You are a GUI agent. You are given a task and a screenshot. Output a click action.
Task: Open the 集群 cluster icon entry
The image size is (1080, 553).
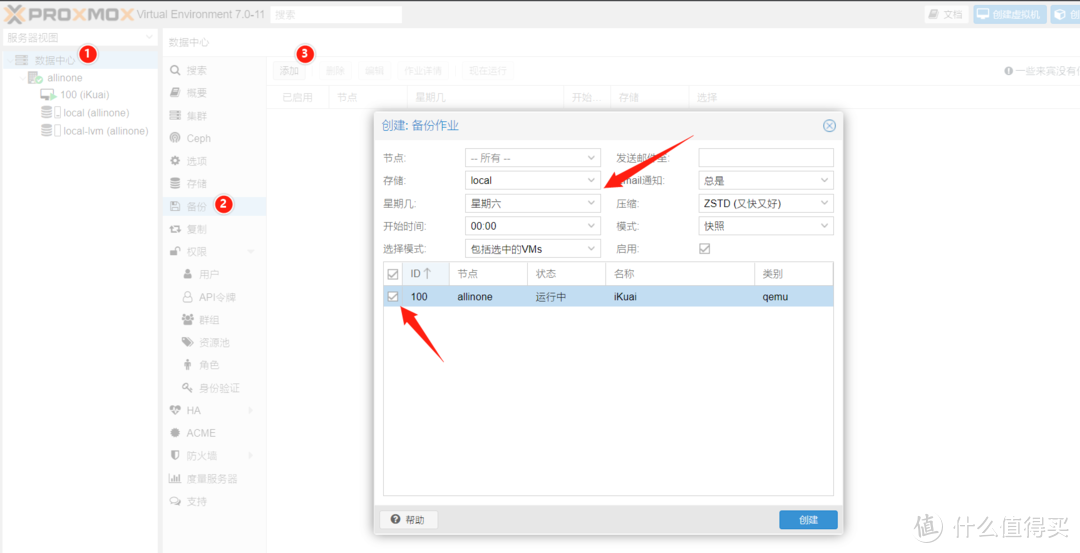[175, 116]
